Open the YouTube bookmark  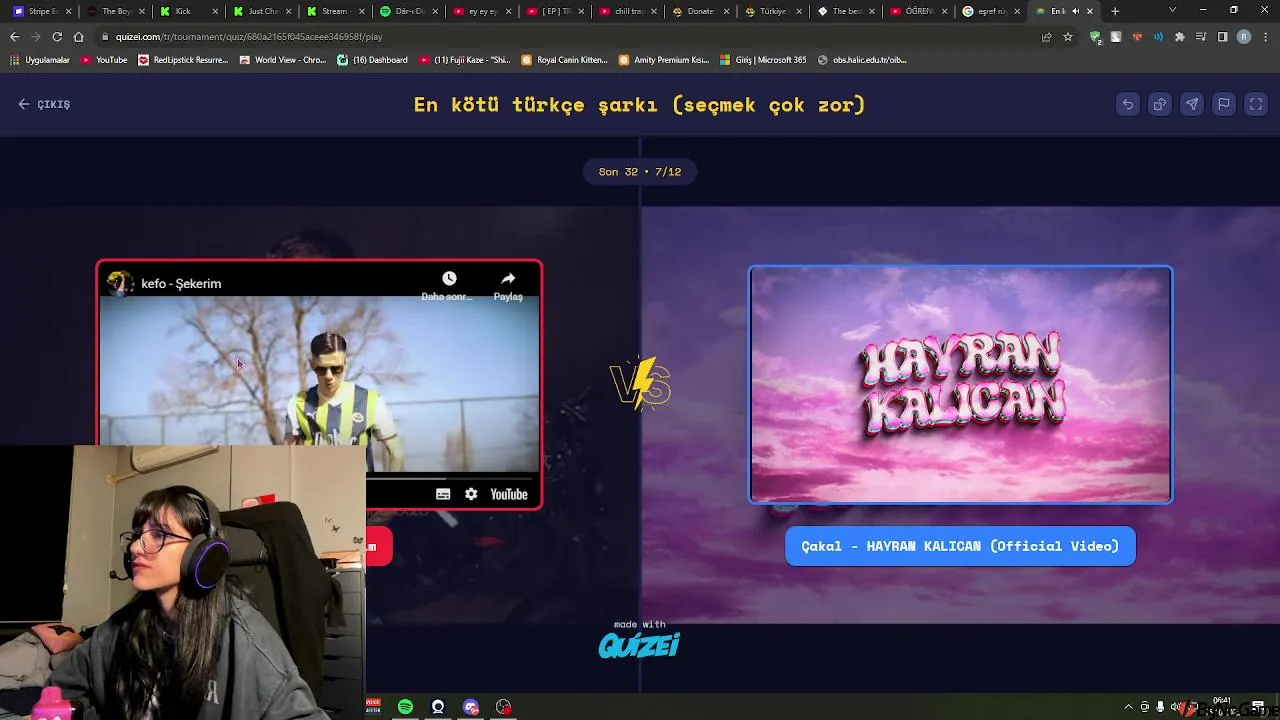coord(105,60)
